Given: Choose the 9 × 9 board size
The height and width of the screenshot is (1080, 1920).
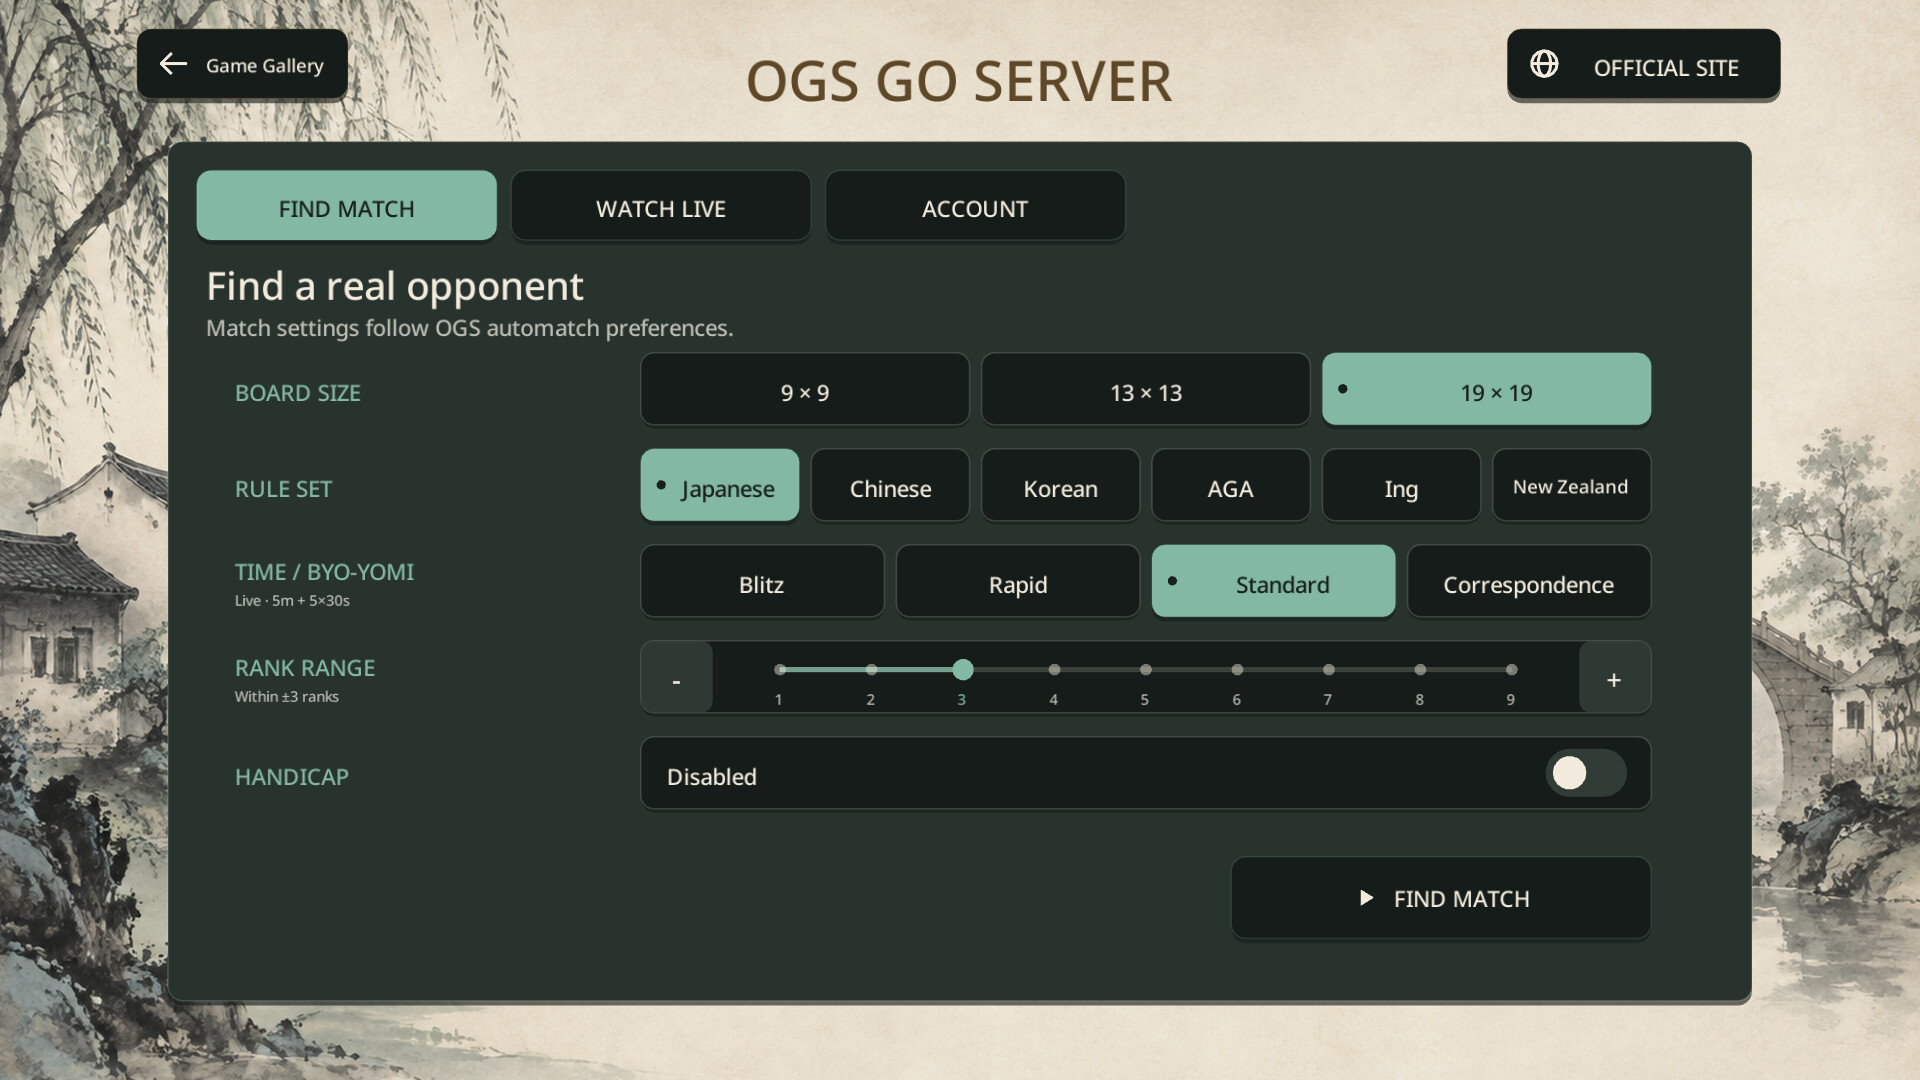Looking at the screenshot, I should click(804, 390).
